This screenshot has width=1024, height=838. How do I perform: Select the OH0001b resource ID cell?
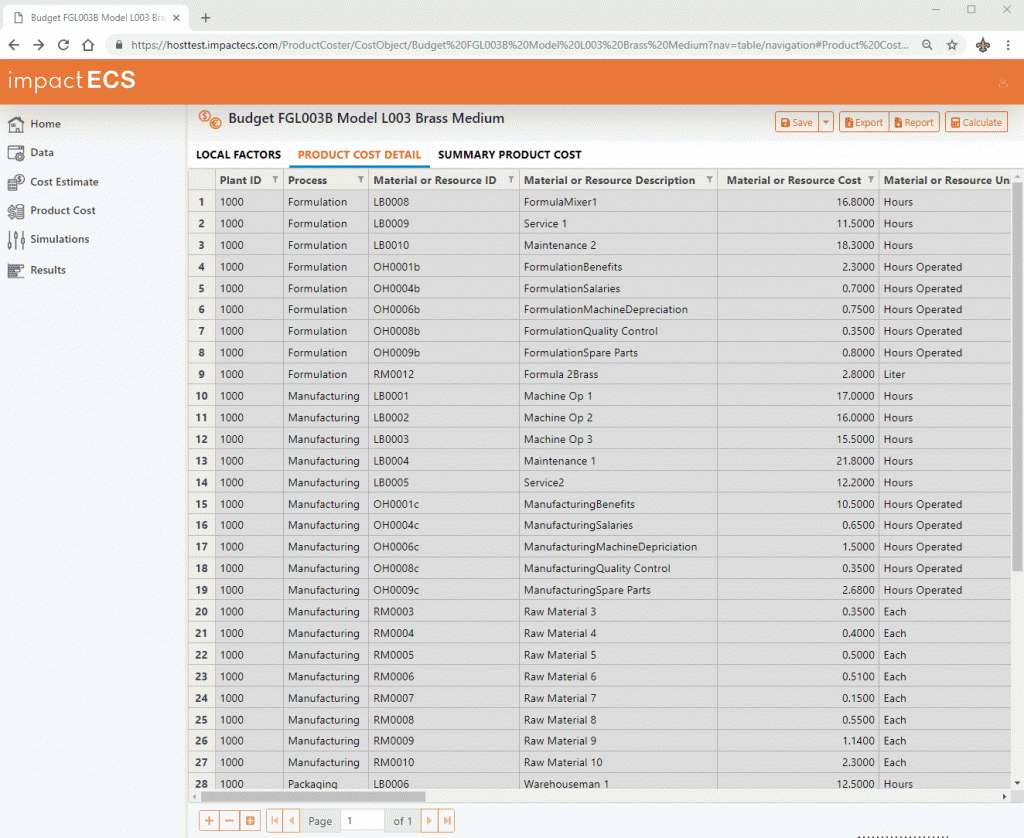[x=443, y=266]
